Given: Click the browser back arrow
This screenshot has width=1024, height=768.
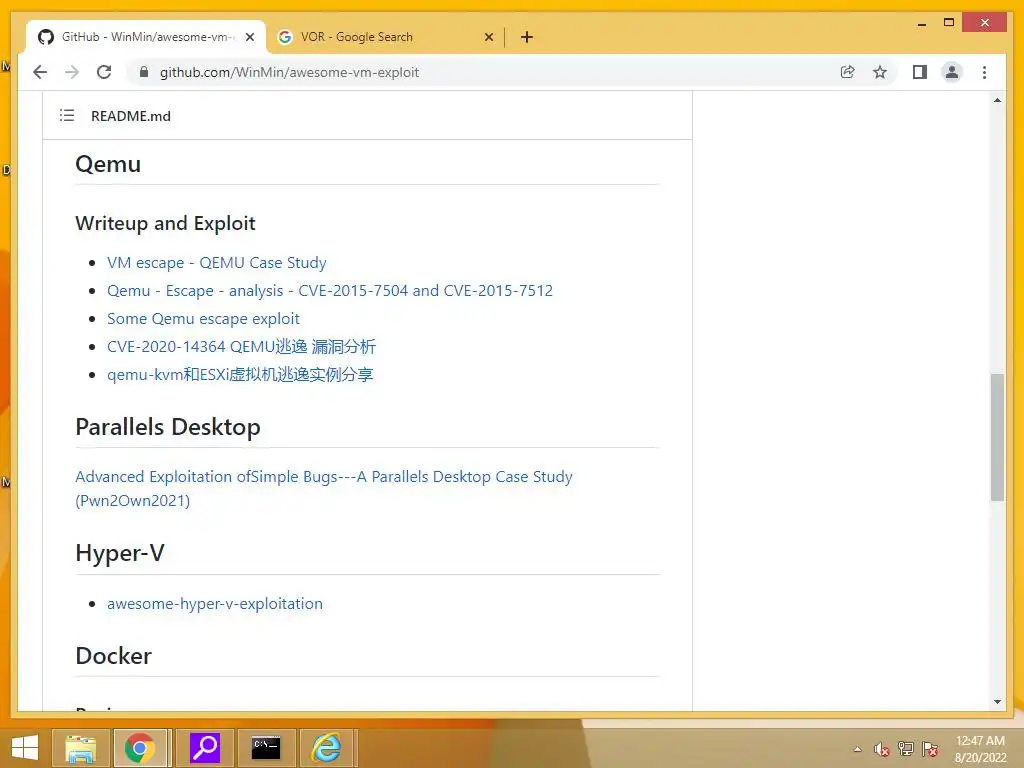Looking at the screenshot, I should coord(40,72).
